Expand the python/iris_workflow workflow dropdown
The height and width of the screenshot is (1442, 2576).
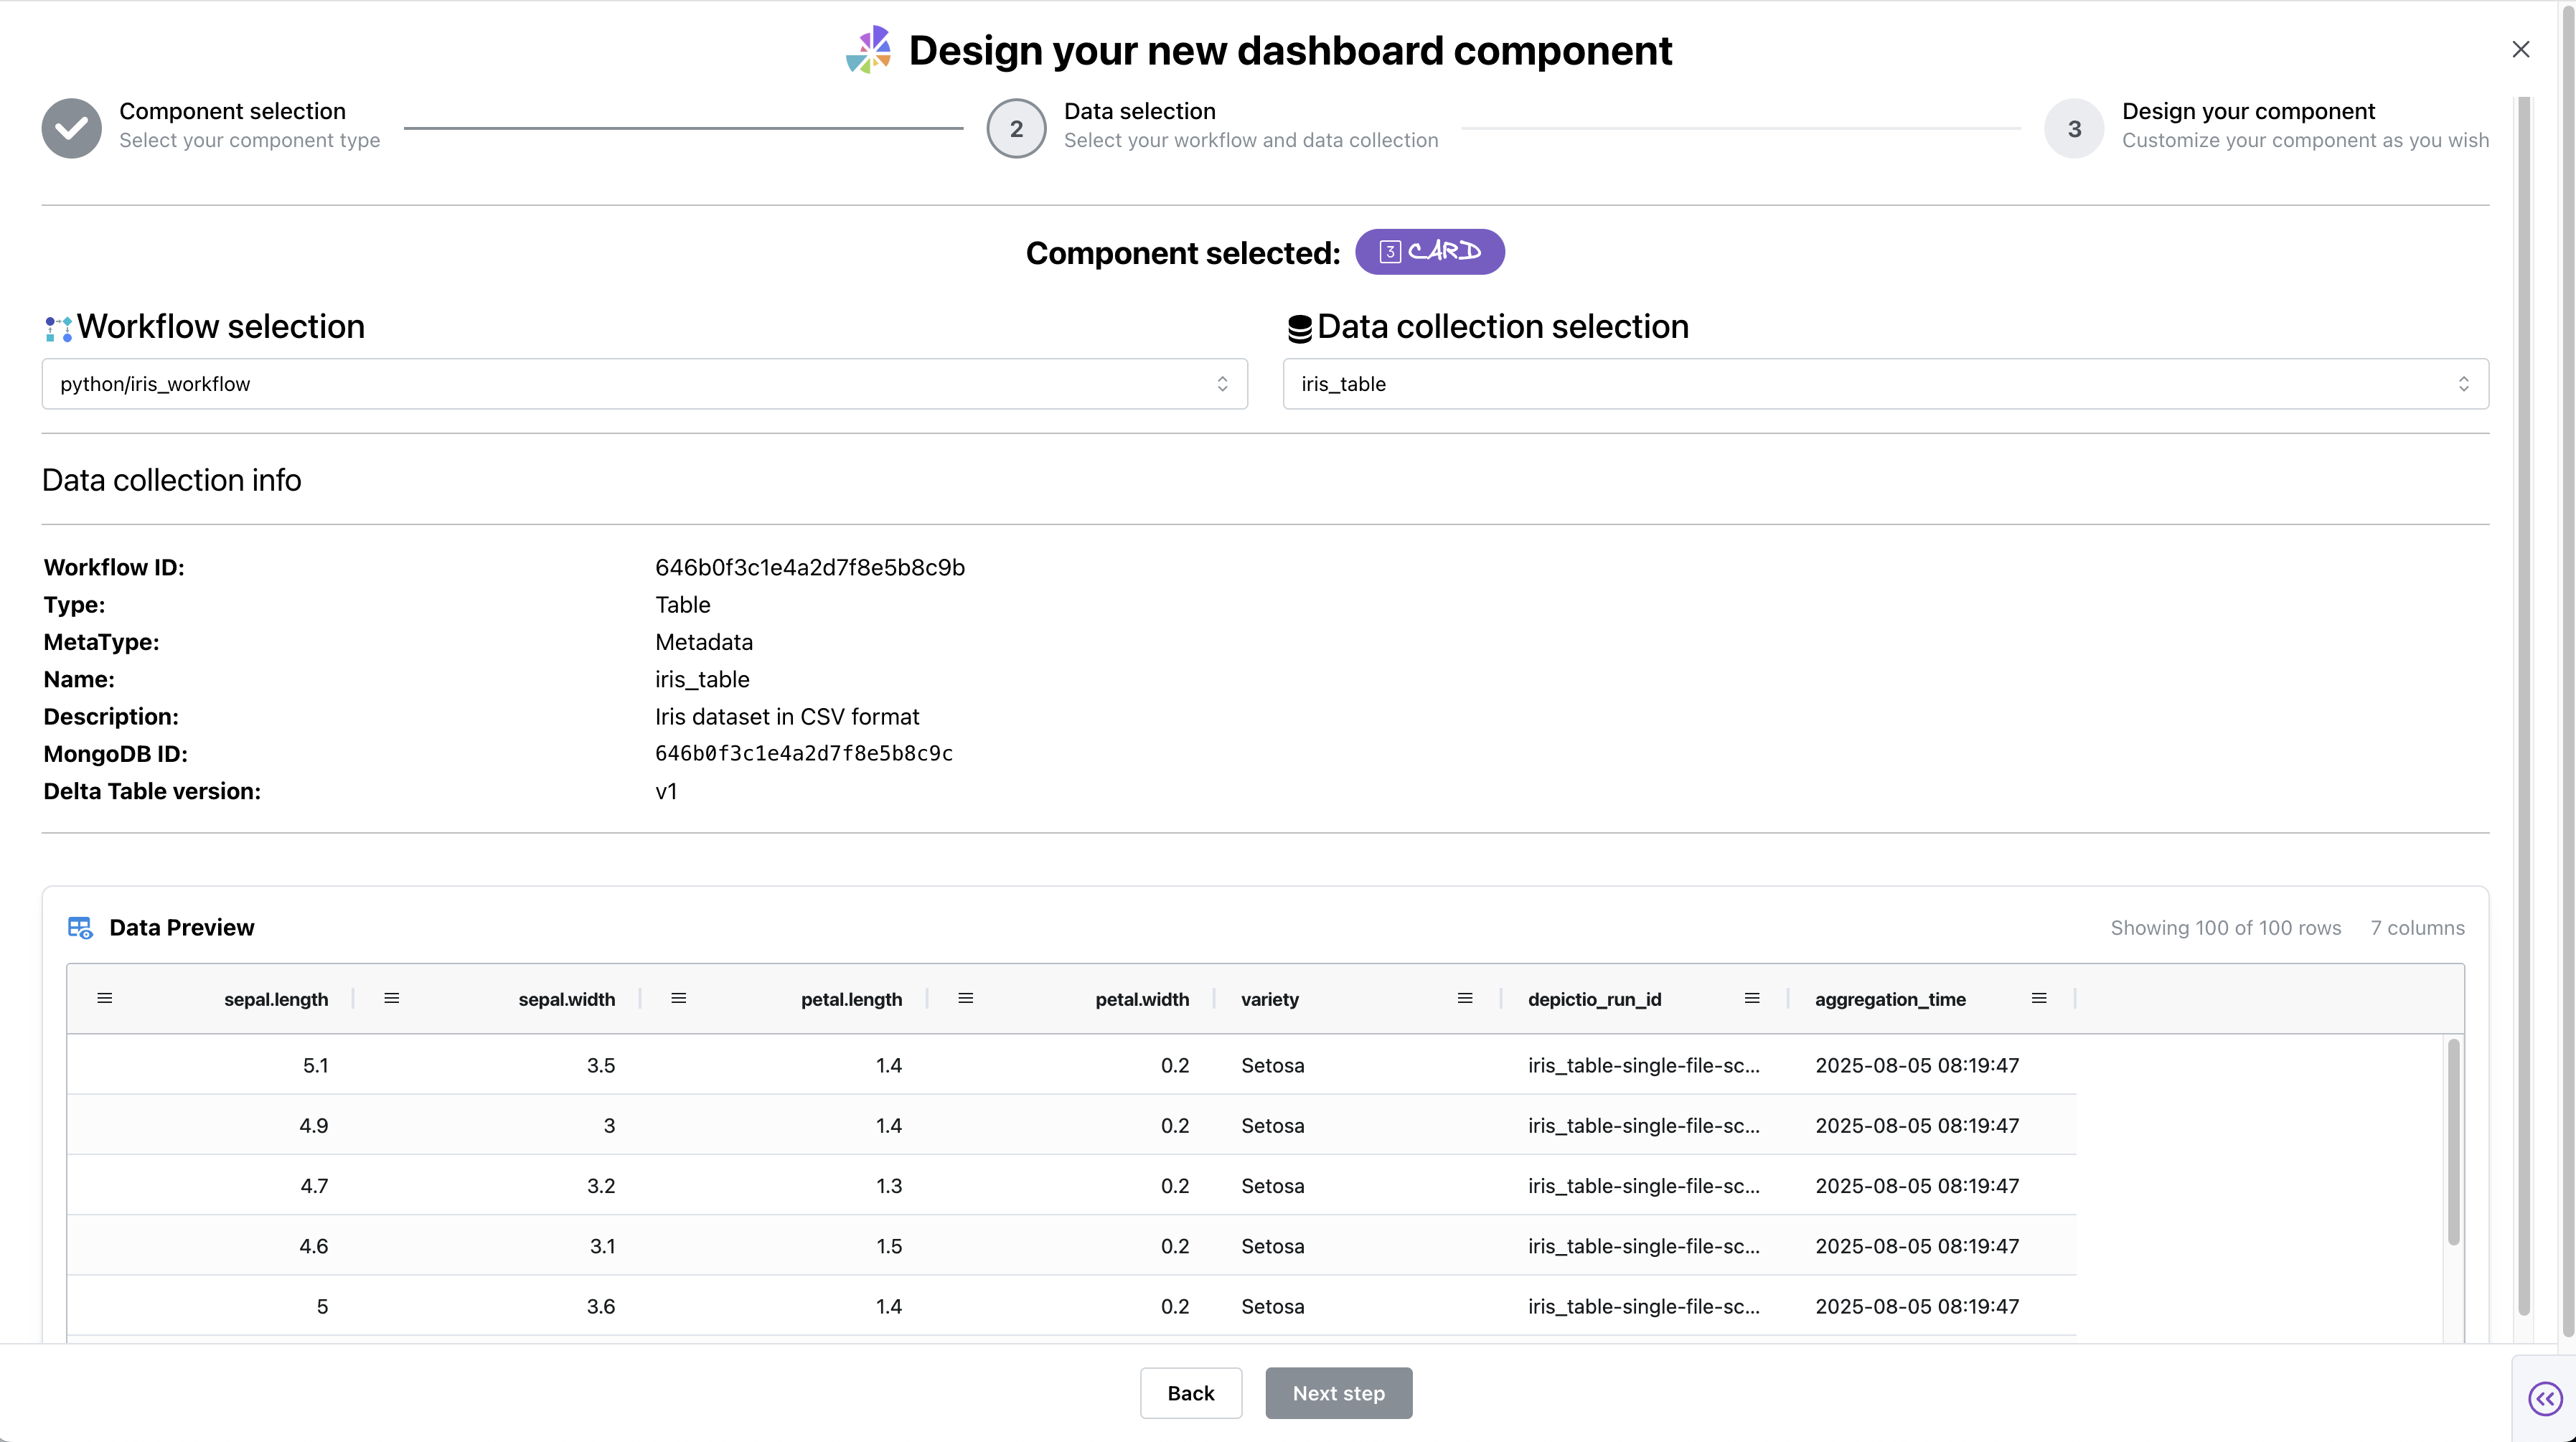pyautogui.click(x=644, y=384)
